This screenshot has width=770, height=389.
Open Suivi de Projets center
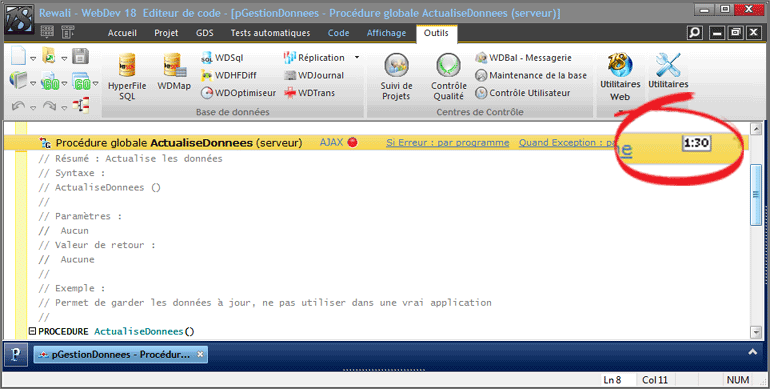396,77
